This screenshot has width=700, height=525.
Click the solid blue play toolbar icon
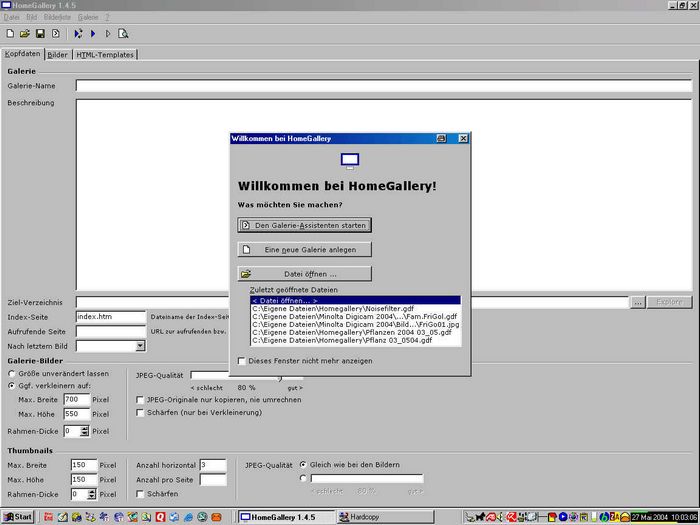[x=93, y=33]
